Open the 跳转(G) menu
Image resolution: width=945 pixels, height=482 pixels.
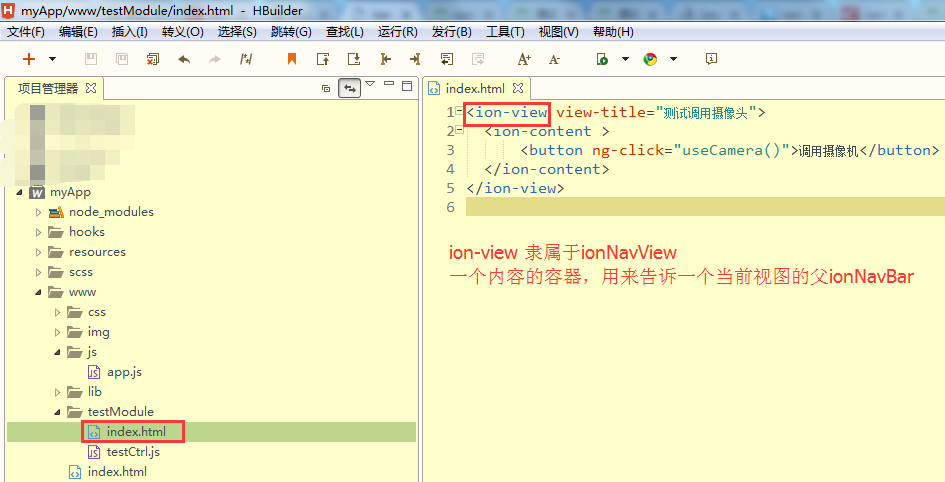pos(291,32)
